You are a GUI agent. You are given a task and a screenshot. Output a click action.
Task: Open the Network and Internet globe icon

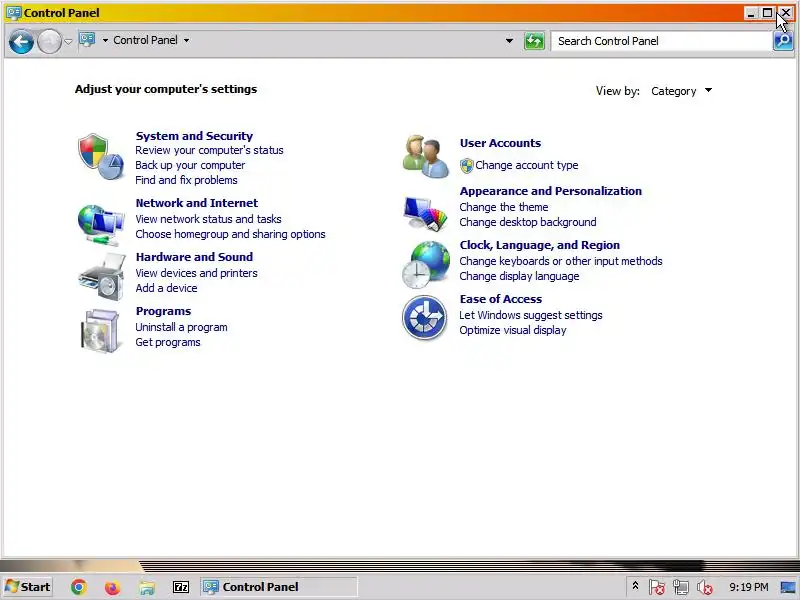(101, 224)
